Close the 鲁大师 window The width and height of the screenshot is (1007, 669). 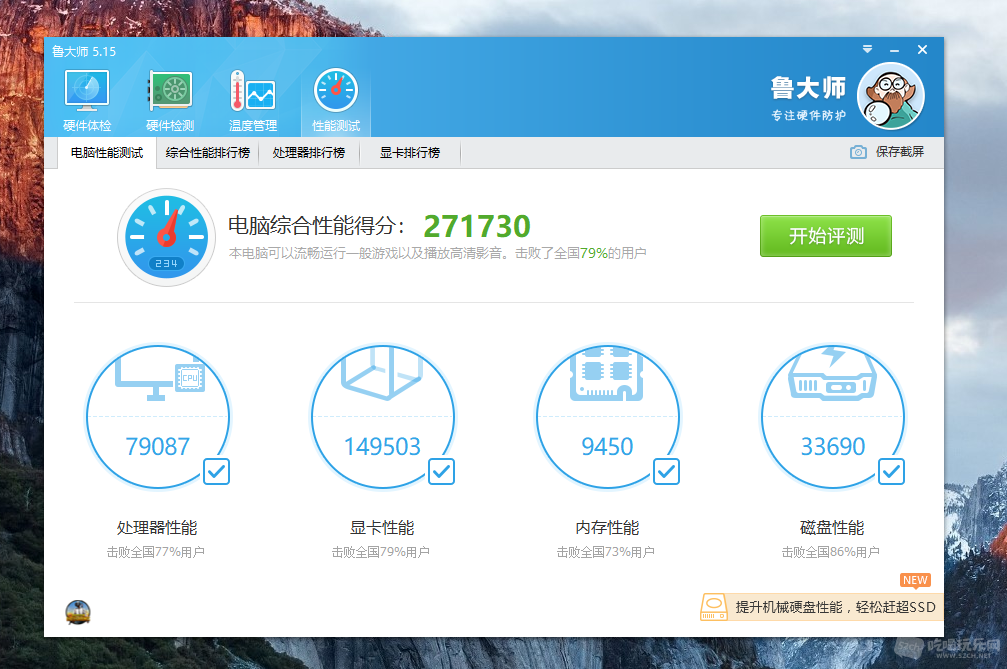(923, 49)
